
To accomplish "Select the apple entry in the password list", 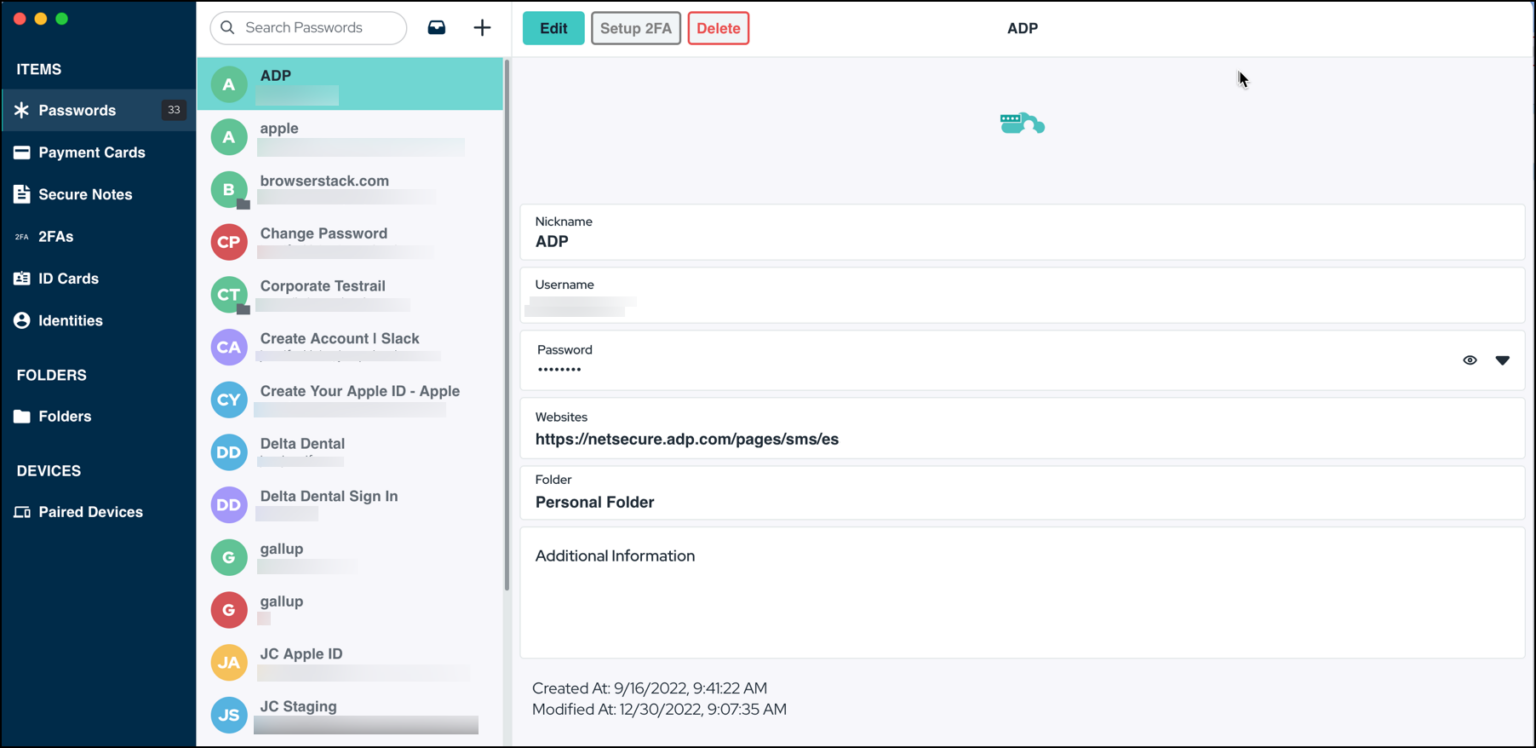I will coord(330,136).
